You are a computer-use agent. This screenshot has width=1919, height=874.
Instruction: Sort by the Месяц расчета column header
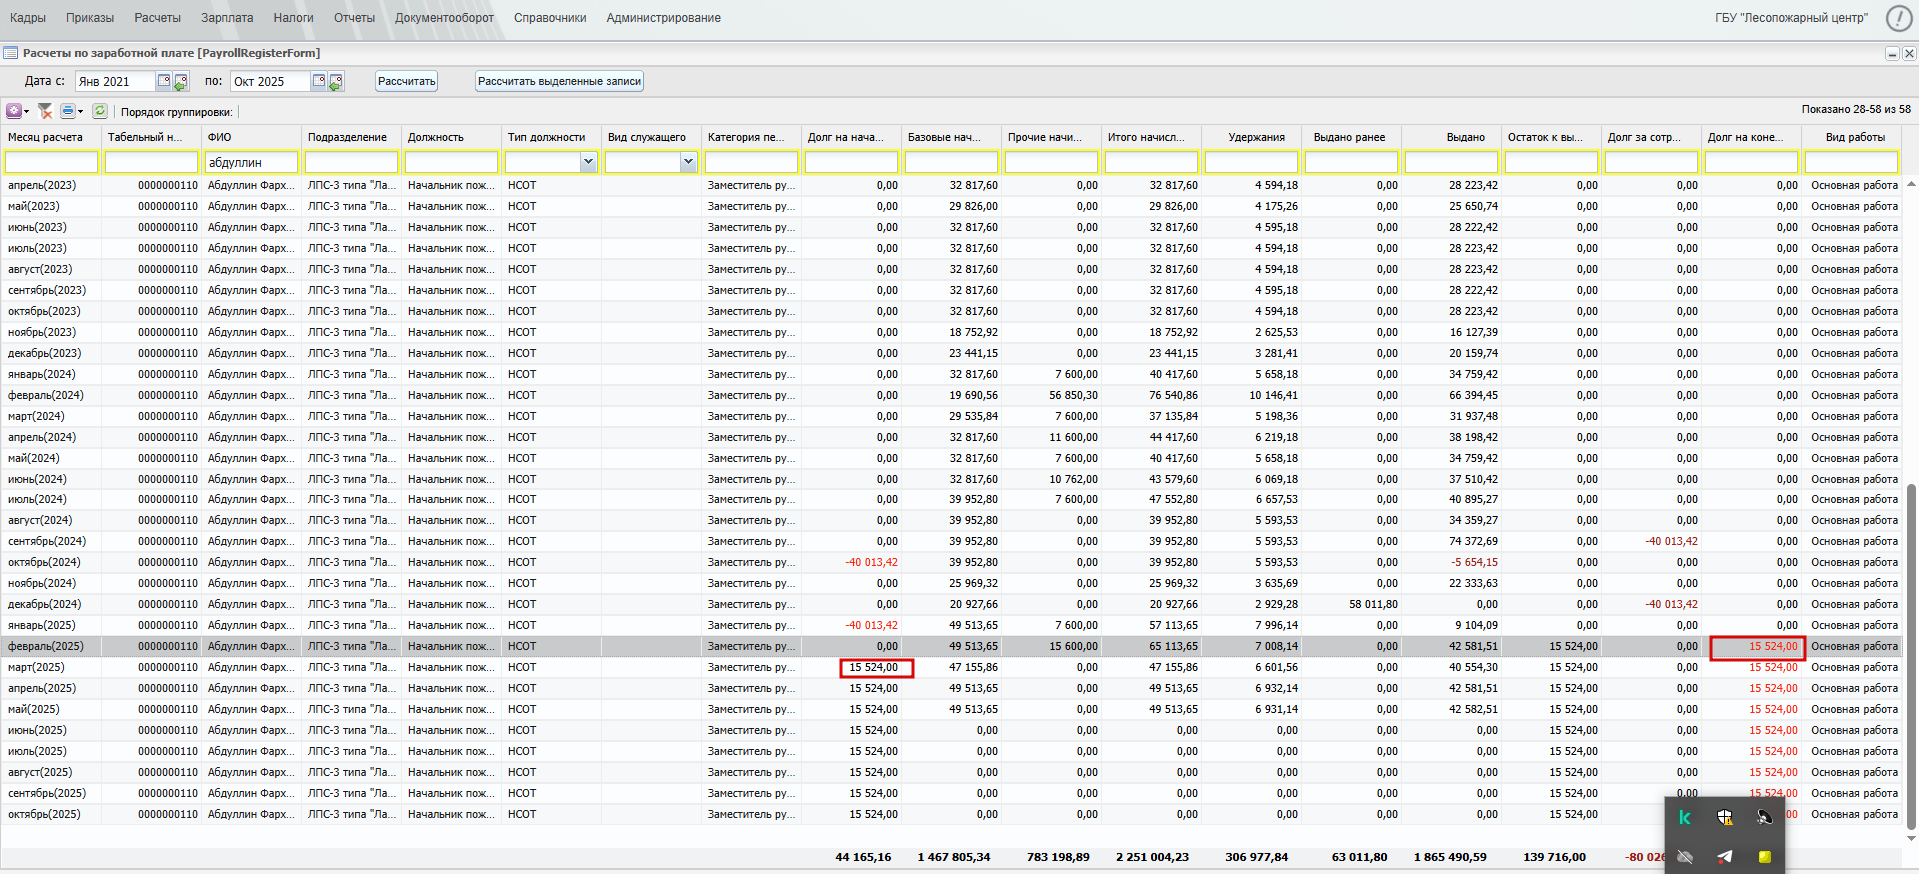tap(46, 137)
